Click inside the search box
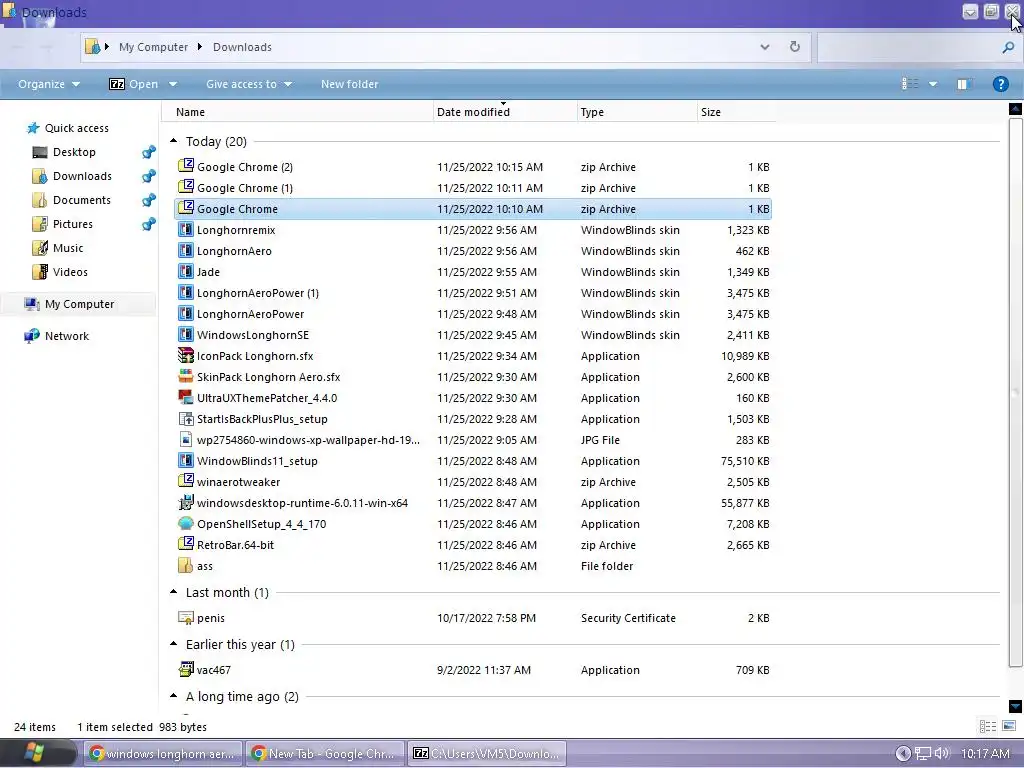Image resolution: width=1024 pixels, height=768 pixels. coord(909,47)
